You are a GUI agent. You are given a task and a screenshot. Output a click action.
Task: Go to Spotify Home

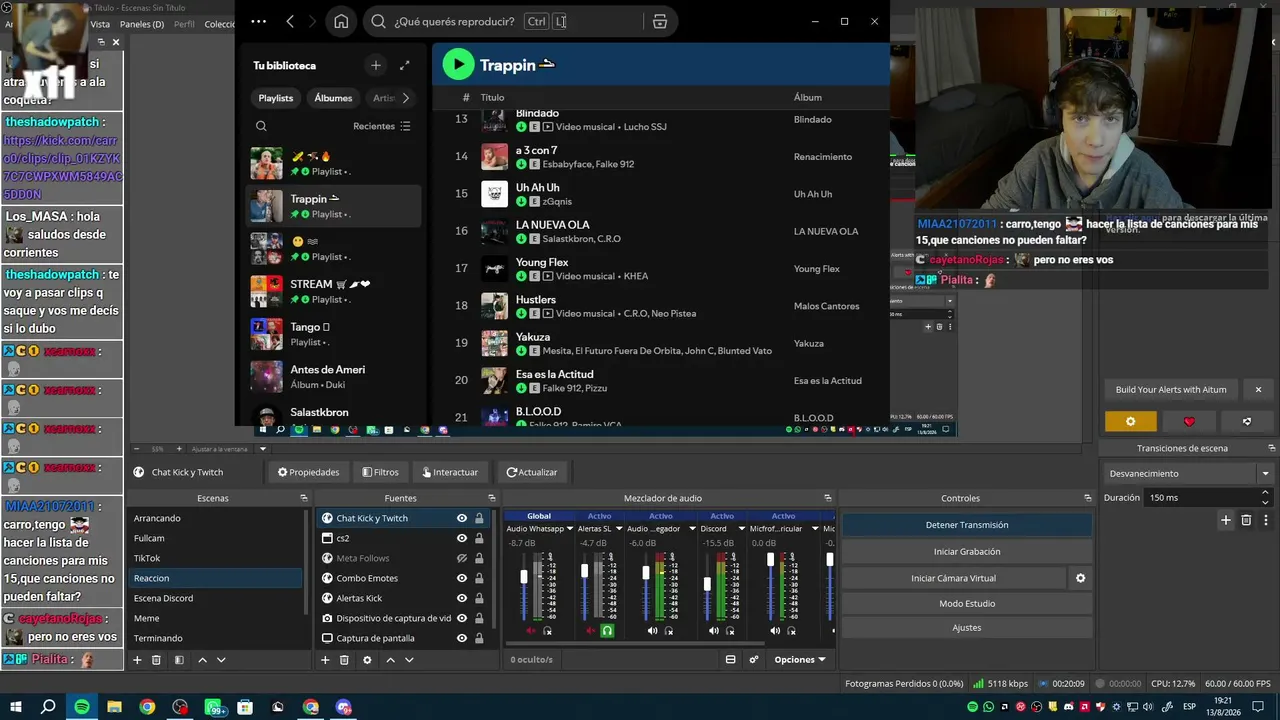click(x=341, y=21)
